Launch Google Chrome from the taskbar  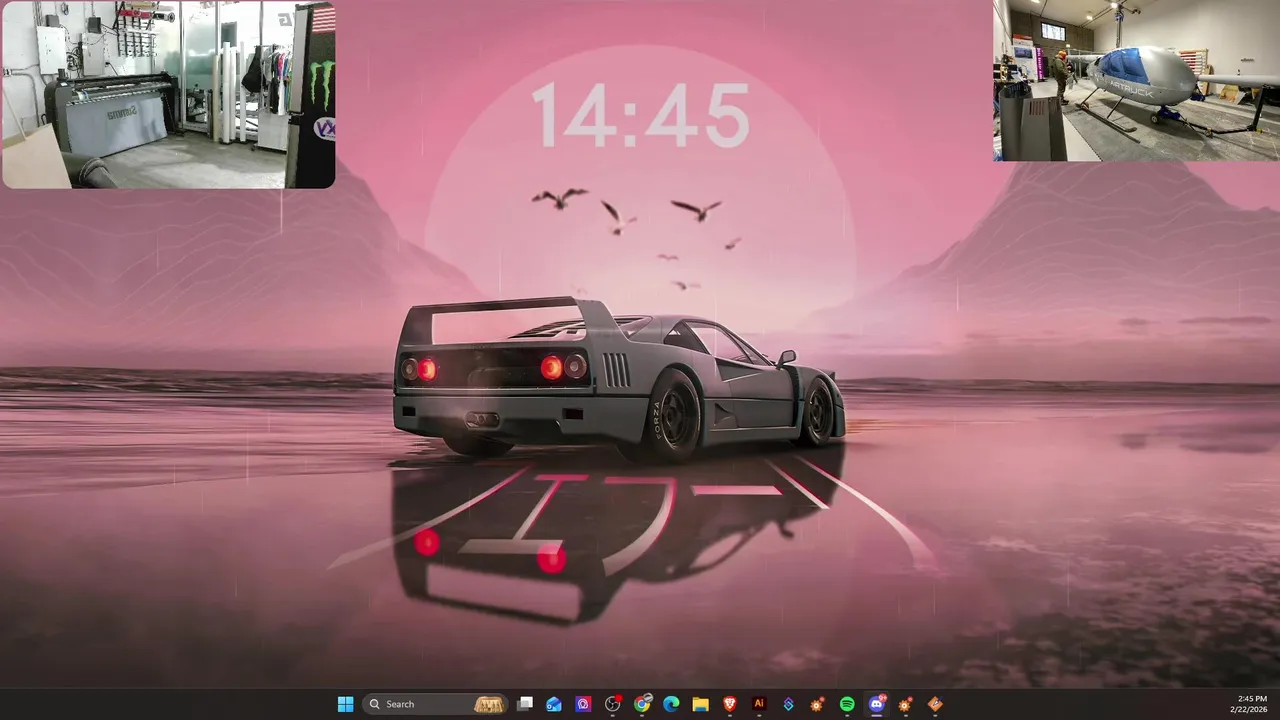click(642, 704)
